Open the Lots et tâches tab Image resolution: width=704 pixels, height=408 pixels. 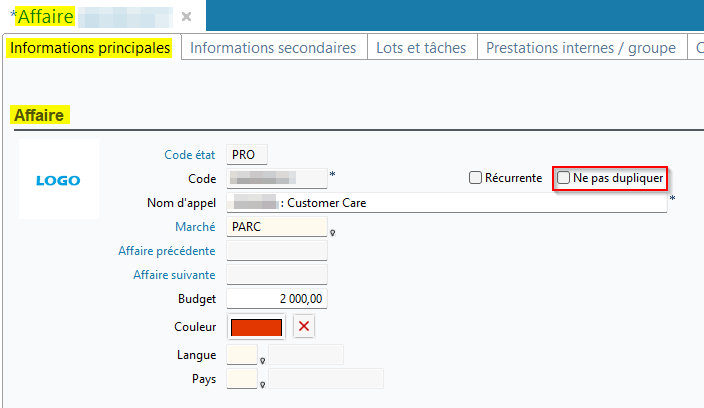coord(422,48)
